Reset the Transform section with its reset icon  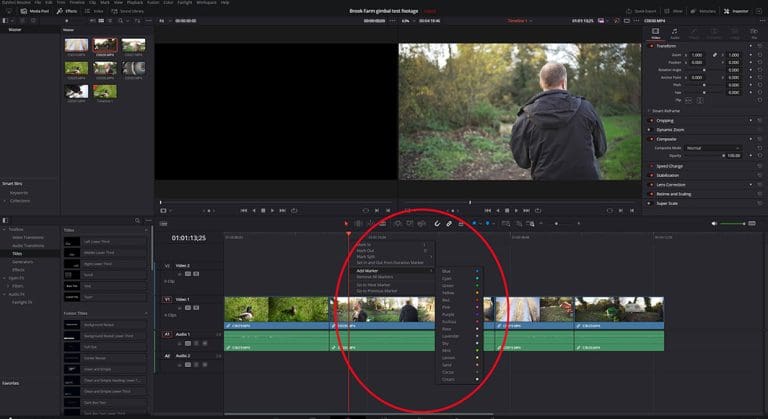(x=760, y=46)
